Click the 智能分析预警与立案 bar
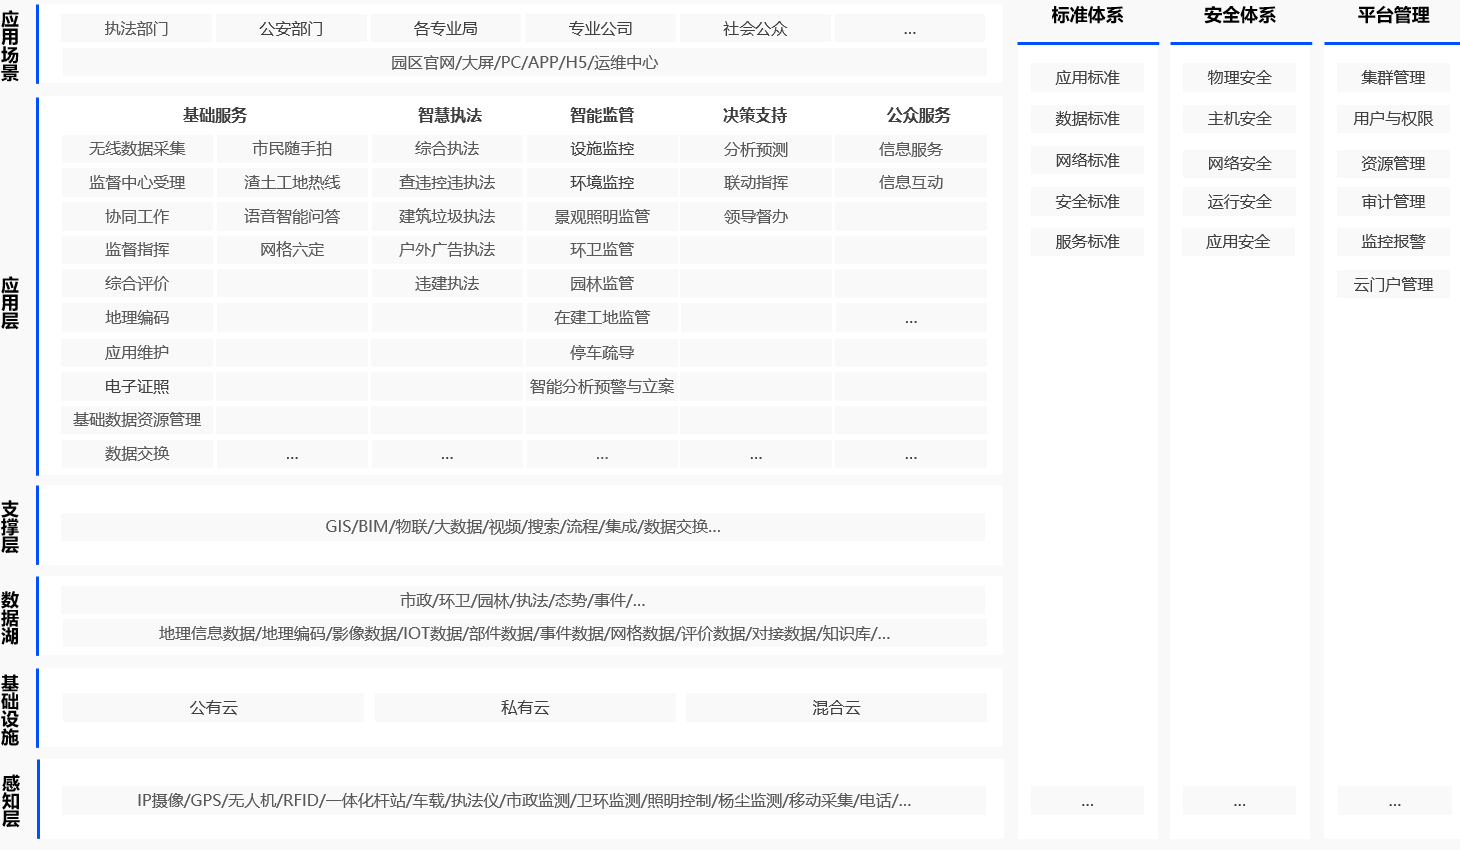Screen dimensions: 1460x850 602,387
